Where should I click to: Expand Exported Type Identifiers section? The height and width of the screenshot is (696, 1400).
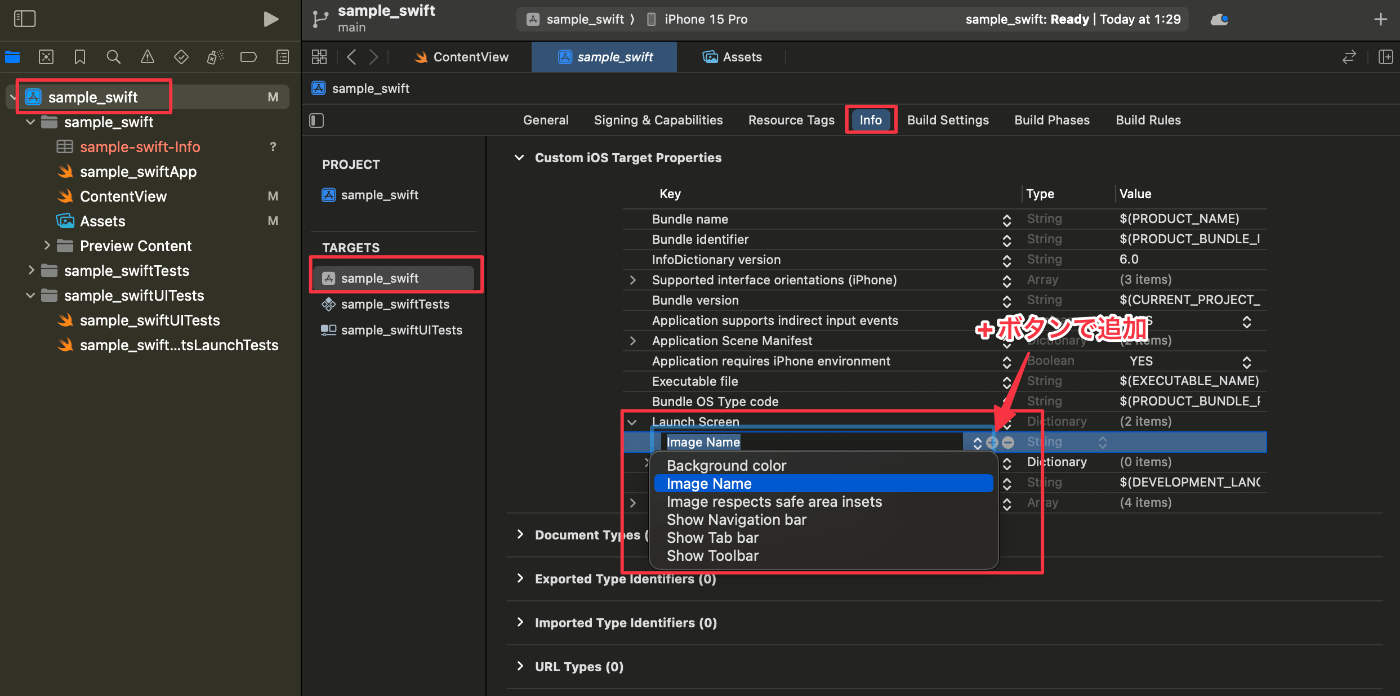(x=519, y=579)
